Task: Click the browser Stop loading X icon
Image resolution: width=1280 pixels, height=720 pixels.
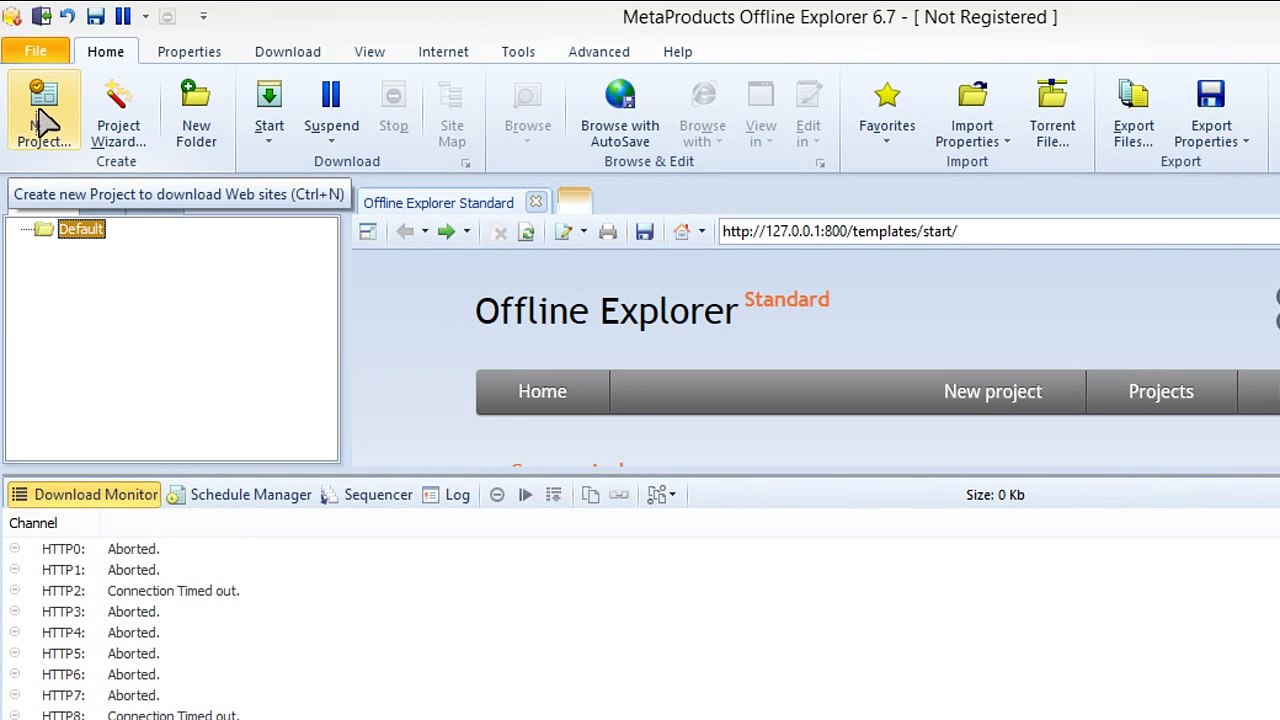Action: coord(500,232)
